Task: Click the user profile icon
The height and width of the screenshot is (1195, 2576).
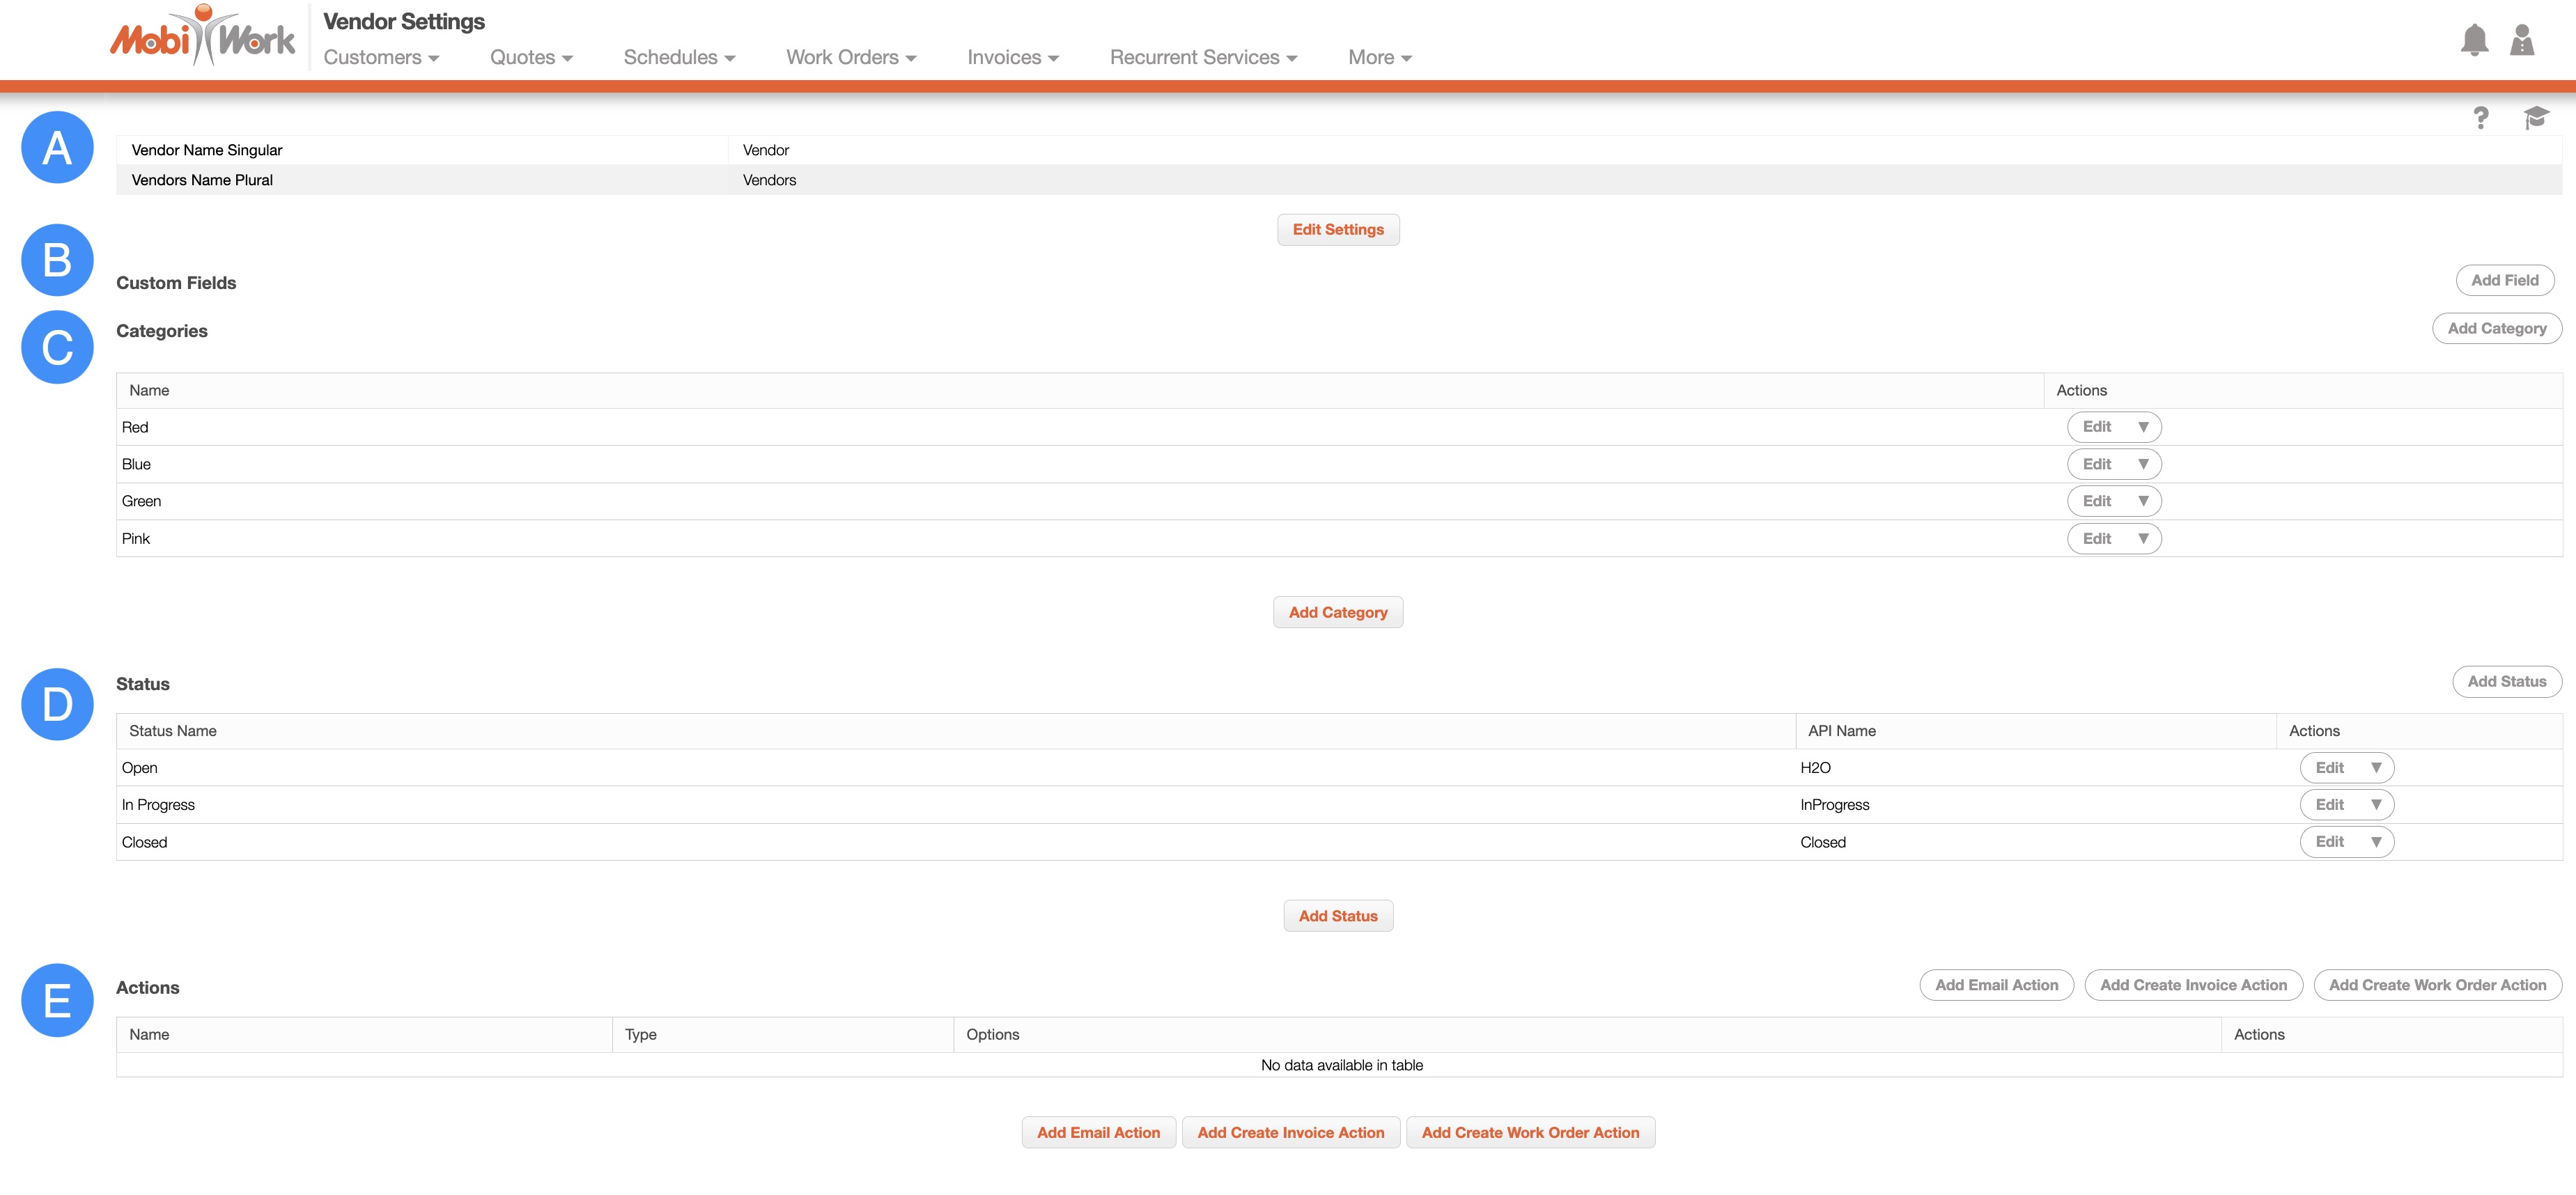Action: tap(2522, 40)
